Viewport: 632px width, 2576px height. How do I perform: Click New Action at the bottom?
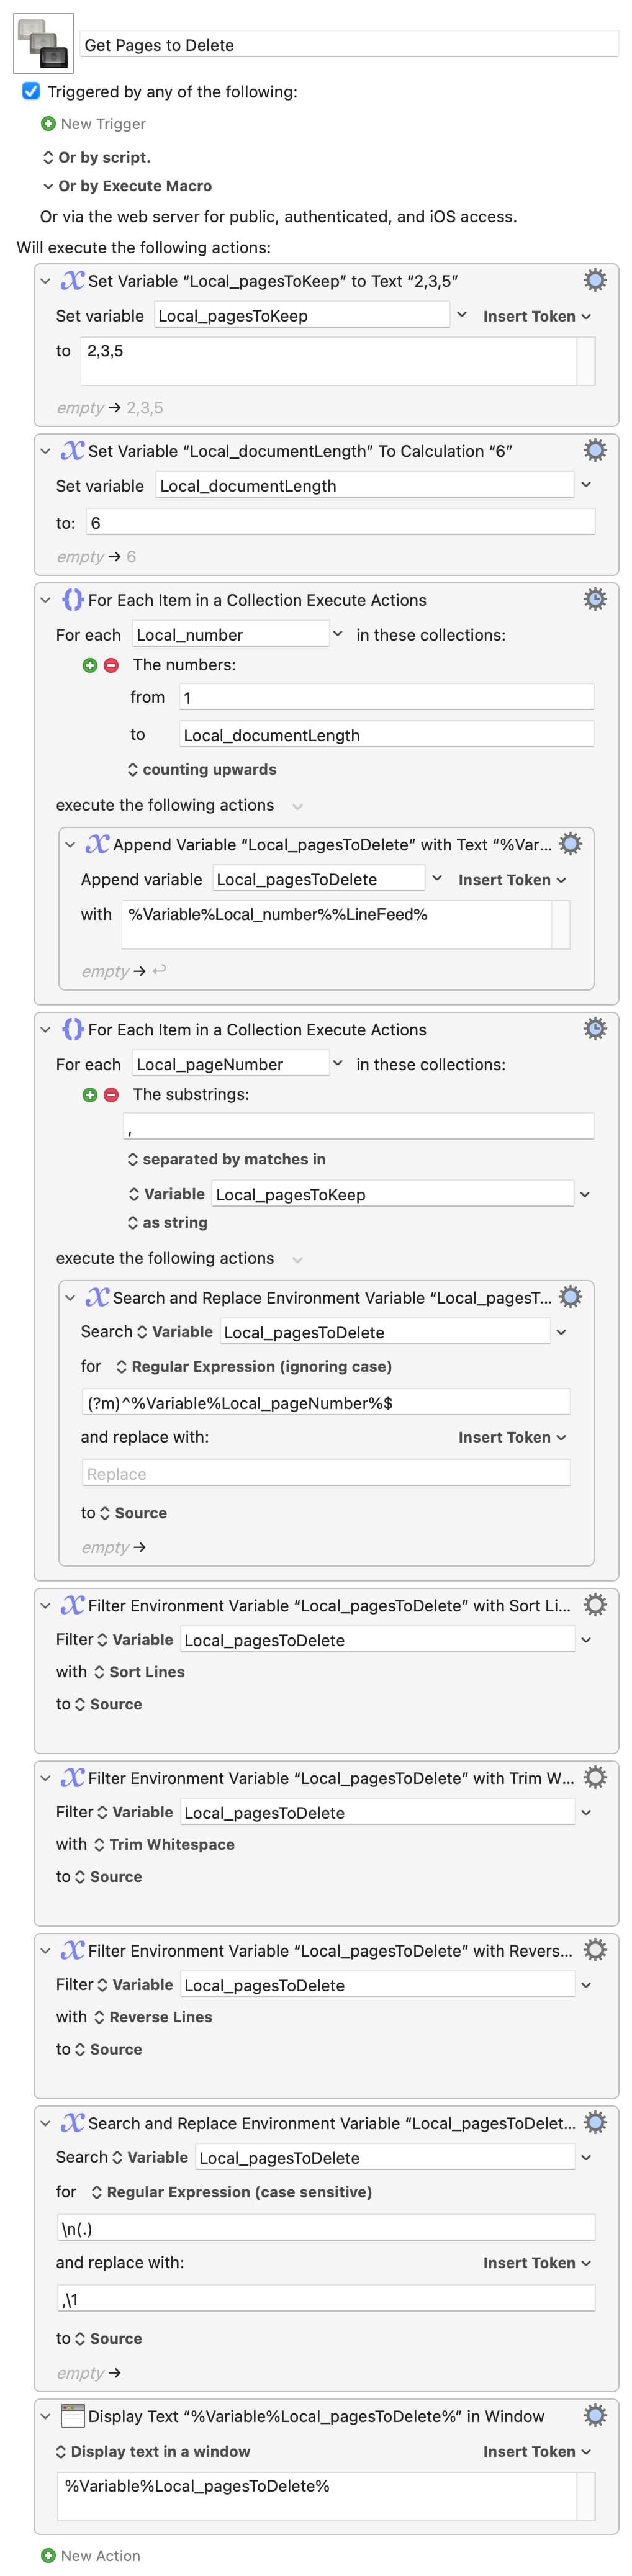pyautogui.click(x=90, y=2555)
